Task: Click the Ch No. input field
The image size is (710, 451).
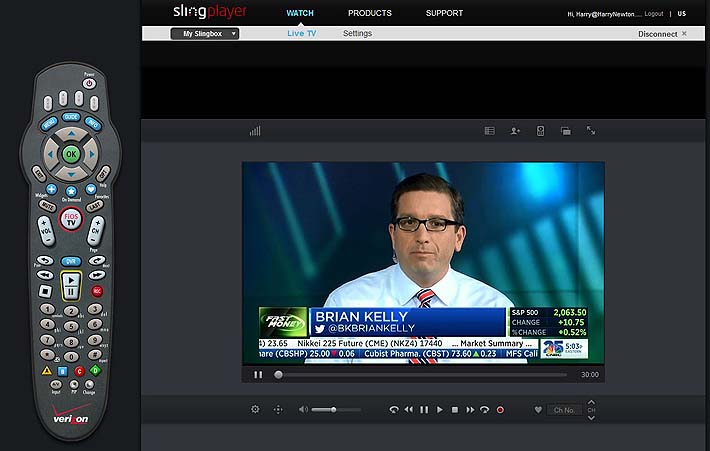Action: pyautogui.click(x=564, y=410)
